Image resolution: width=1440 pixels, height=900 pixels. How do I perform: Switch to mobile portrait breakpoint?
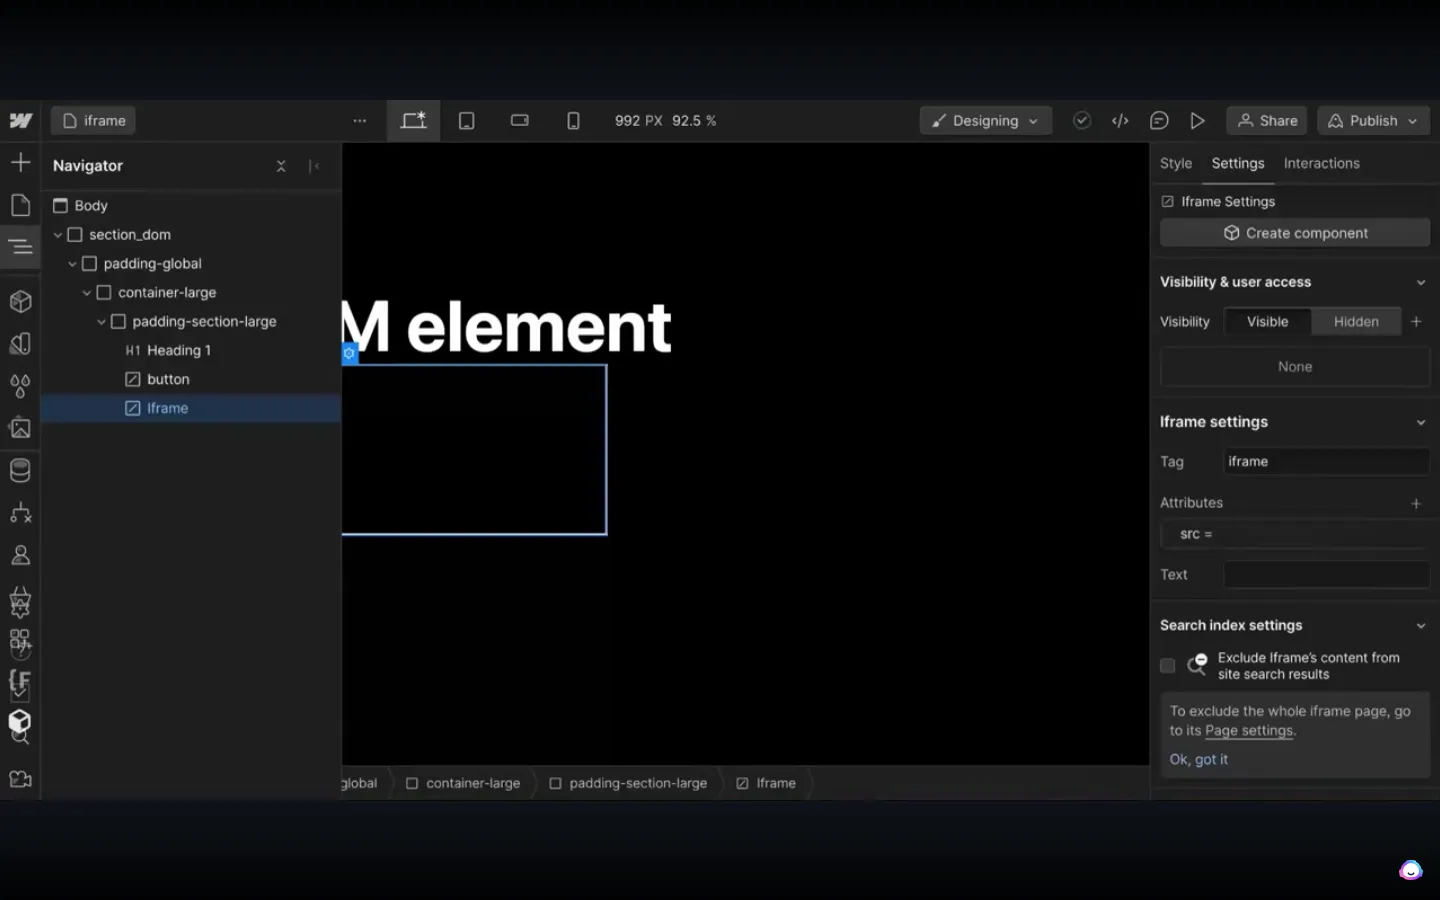click(573, 121)
